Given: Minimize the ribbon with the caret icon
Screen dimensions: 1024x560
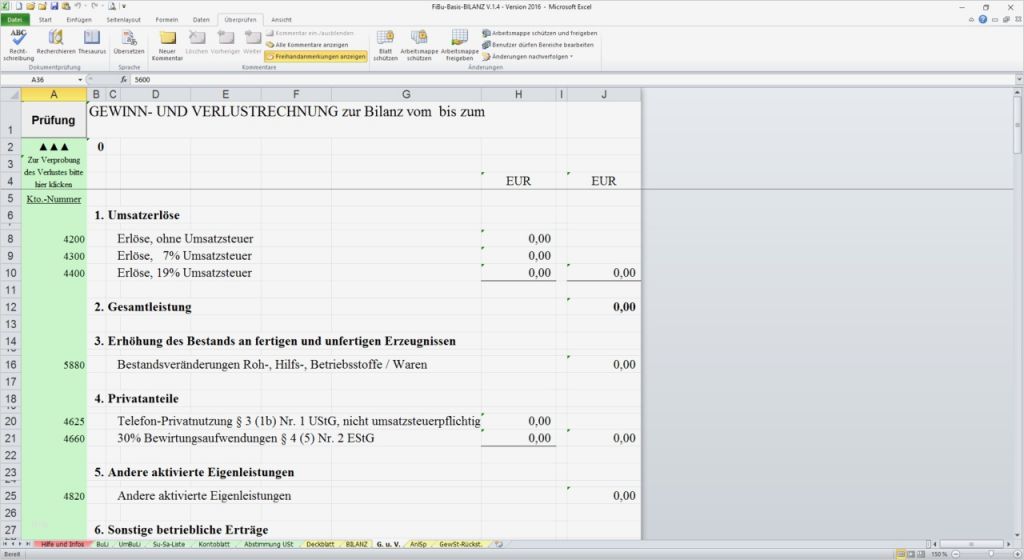Looking at the screenshot, I should tap(972, 20).
